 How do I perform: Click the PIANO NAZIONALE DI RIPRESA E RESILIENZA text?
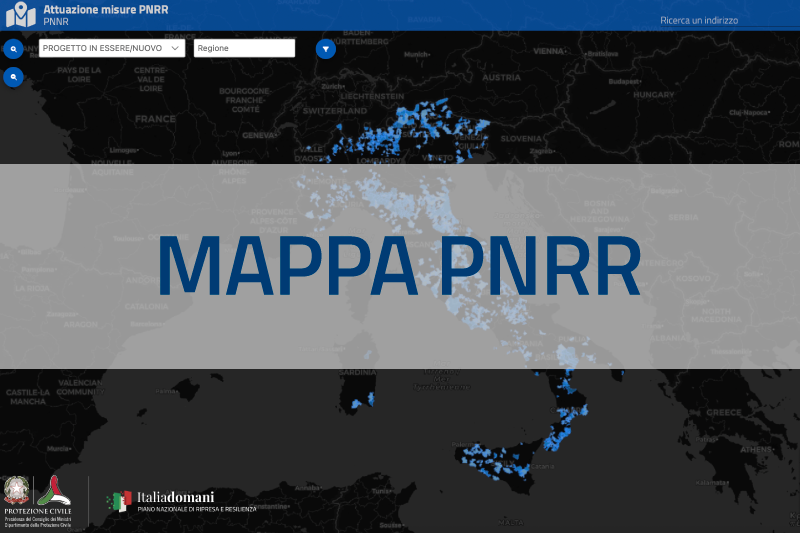[x=197, y=509]
